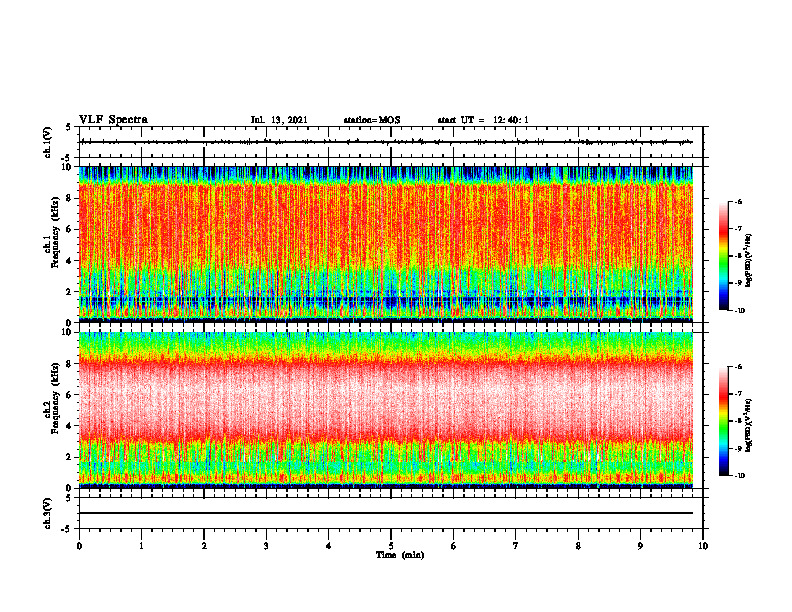The width and height of the screenshot is (792, 612).
Task: Click the "-6" label on ch.1 color bar
Action: pyautogui.click(x=738, y=202)
